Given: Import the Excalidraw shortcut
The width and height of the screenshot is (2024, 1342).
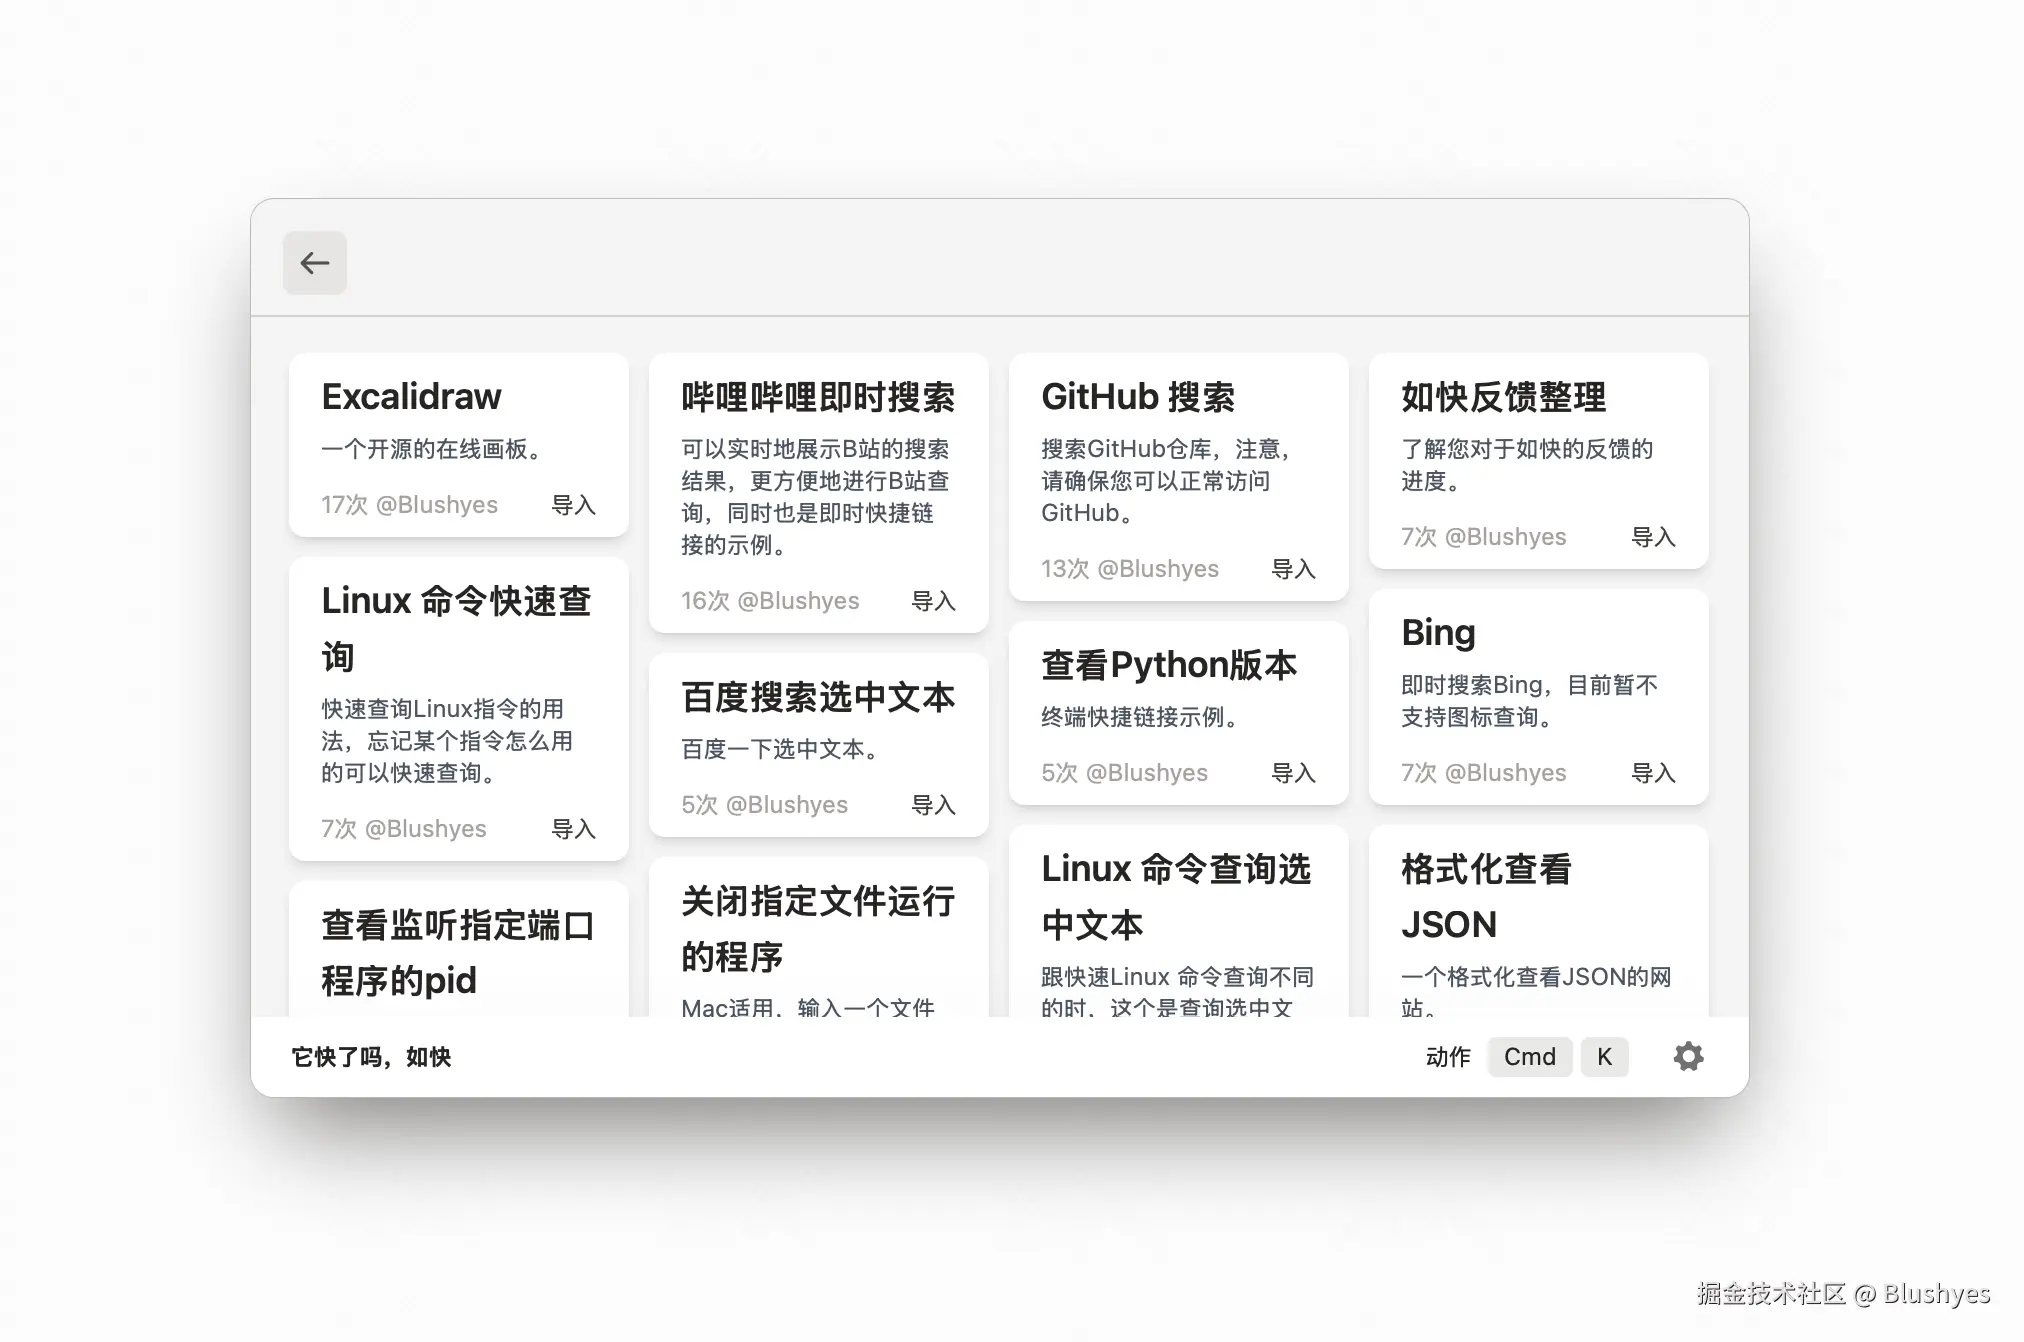Looking at the screenshot, I should [573, 505].
